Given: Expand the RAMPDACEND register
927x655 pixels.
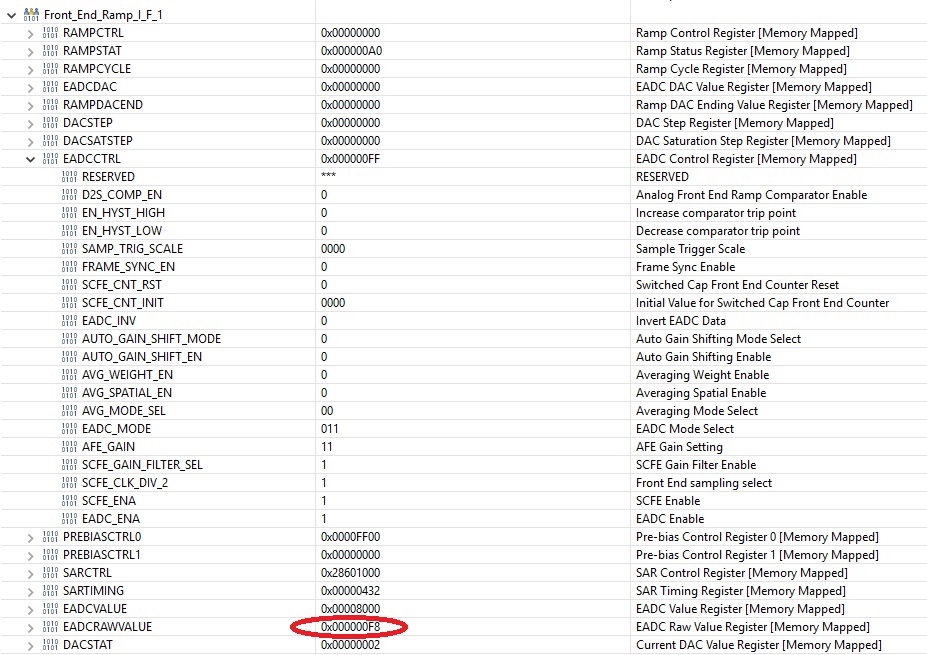Looking at the screenshot, I should coord(30,106).
